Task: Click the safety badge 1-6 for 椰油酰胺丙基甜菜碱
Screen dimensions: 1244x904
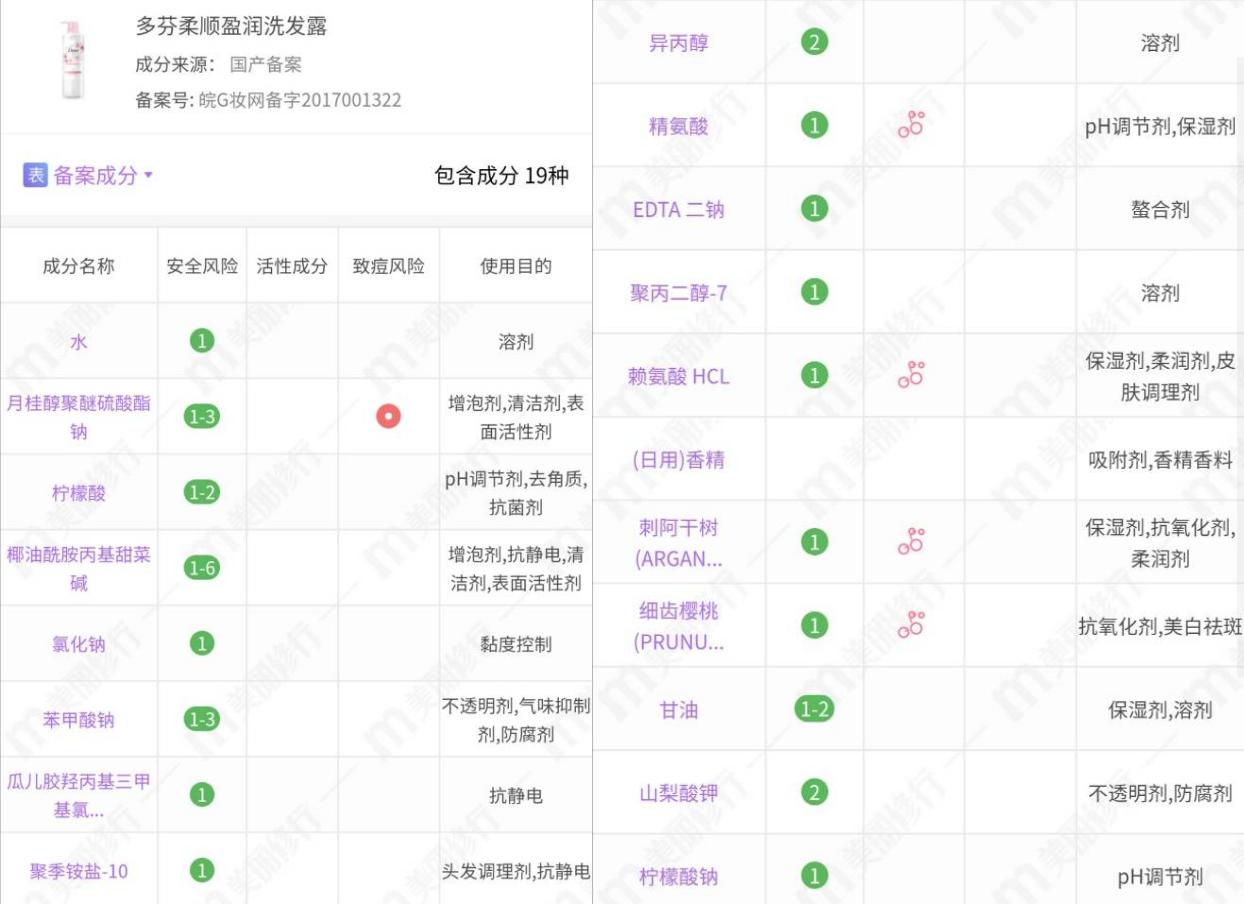Action: tap(202, 568)
